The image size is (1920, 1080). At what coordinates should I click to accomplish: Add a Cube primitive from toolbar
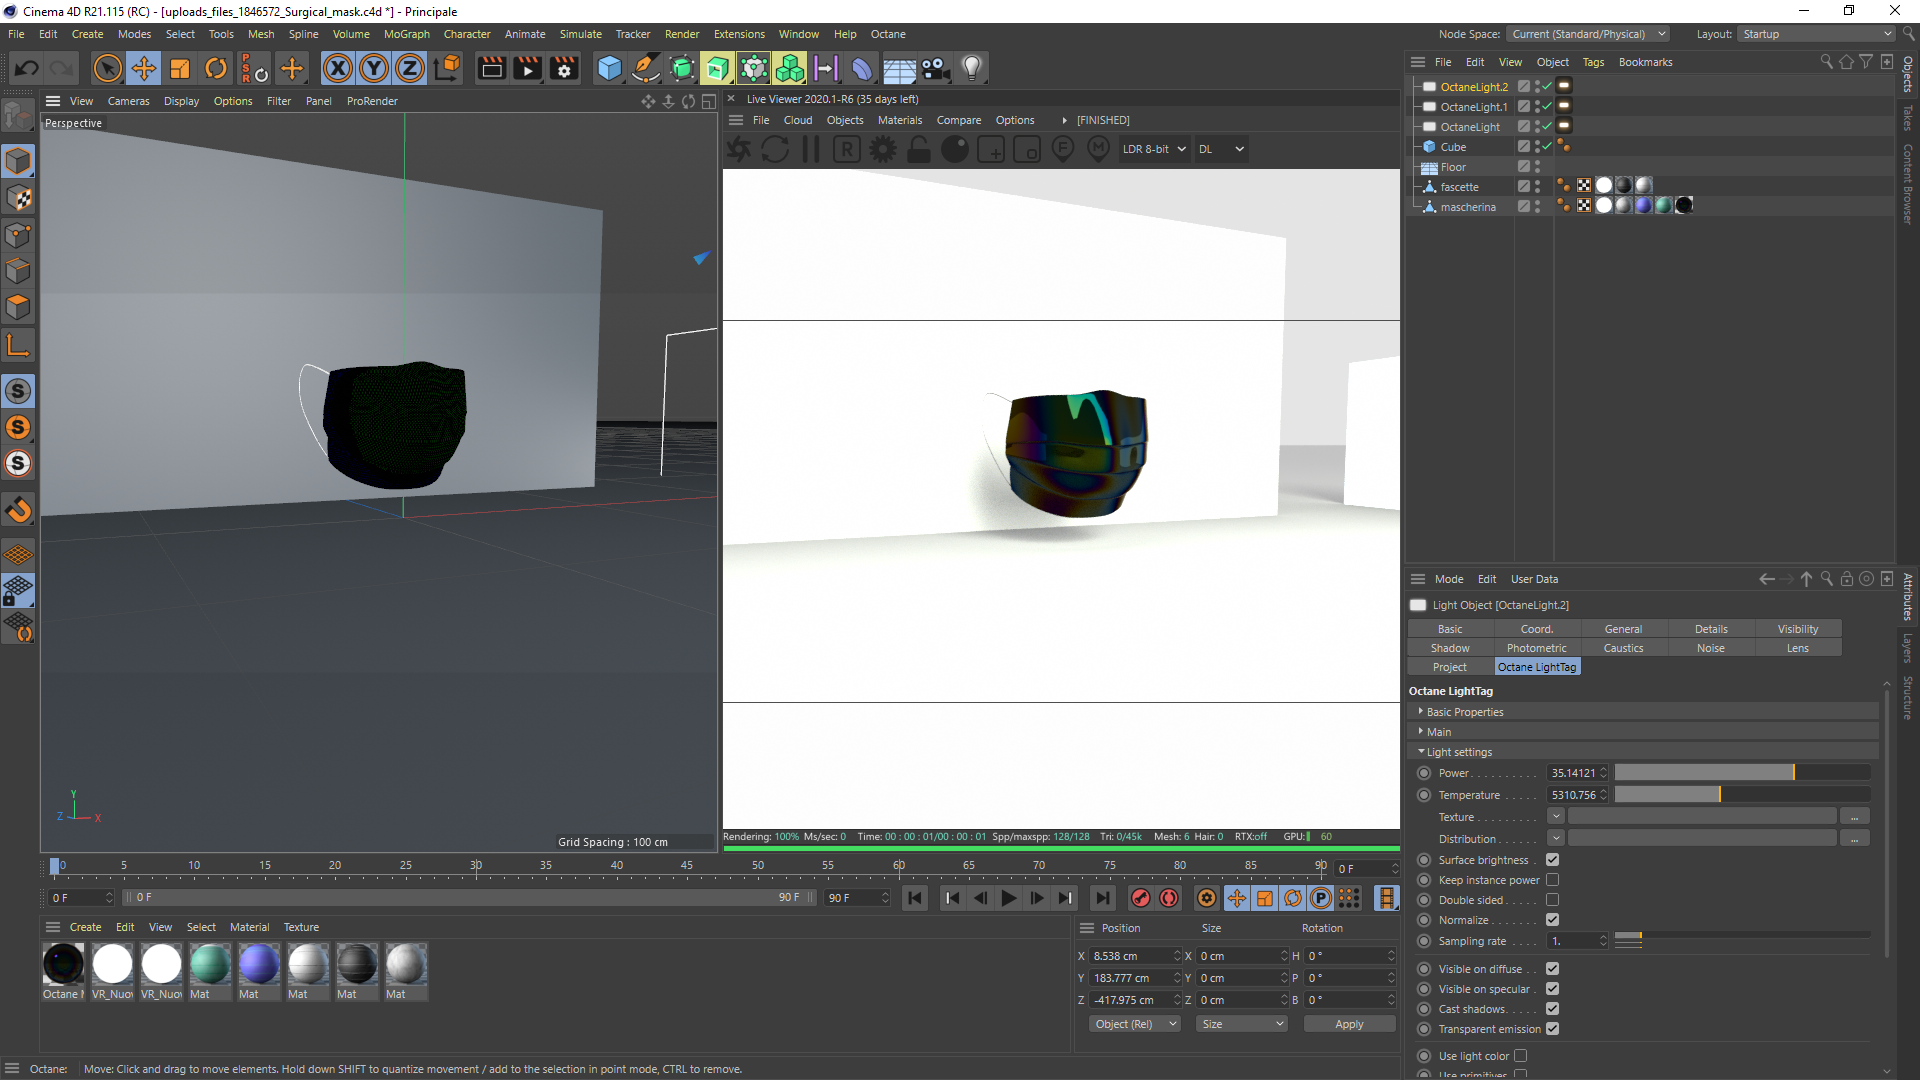coord(609,68)
